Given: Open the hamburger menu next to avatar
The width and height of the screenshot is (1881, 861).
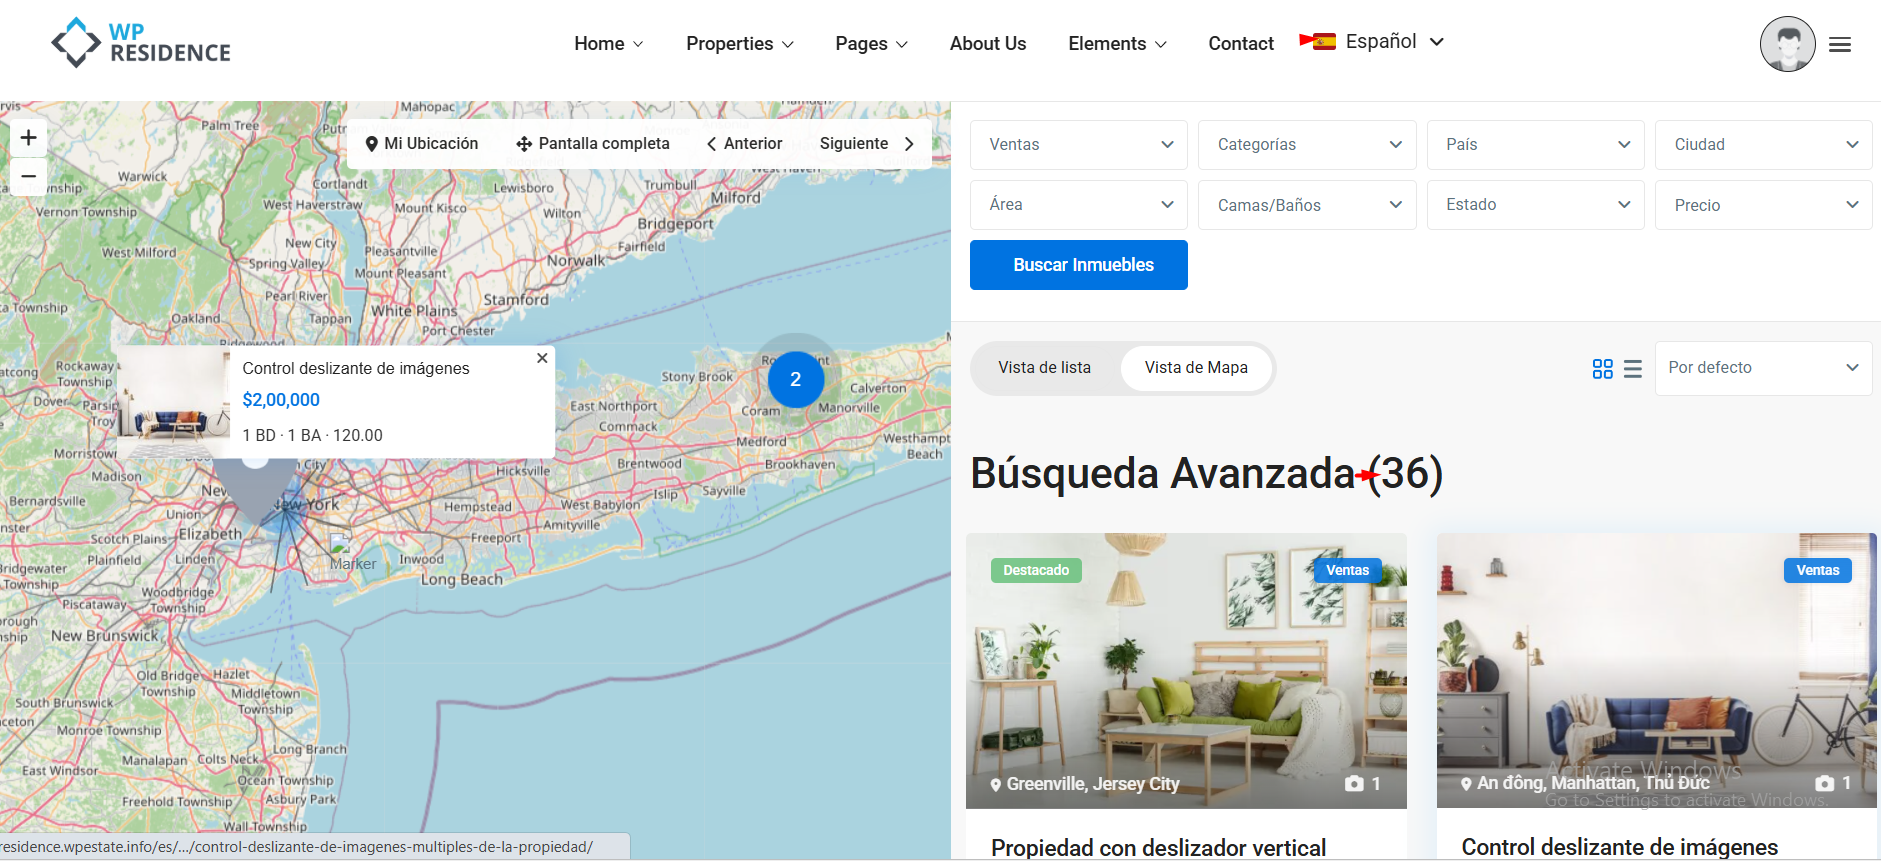Looking at the screenshot, I should pyautogui.click(x=1840, y=44).
